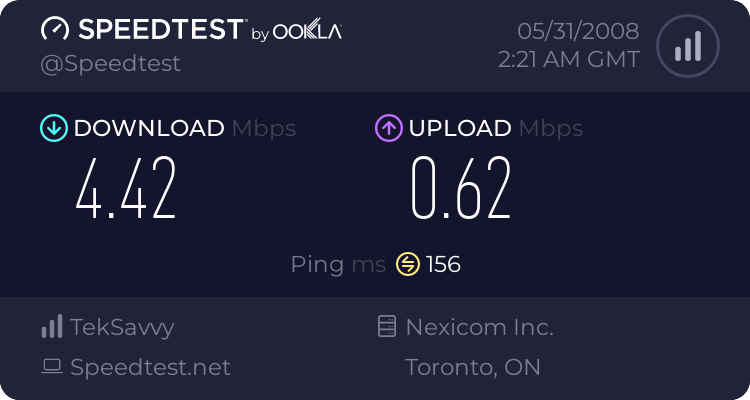Click the signal bars circle icon
Screen dimensions: 750x400
pyautogui.click(x=686, y=46)
